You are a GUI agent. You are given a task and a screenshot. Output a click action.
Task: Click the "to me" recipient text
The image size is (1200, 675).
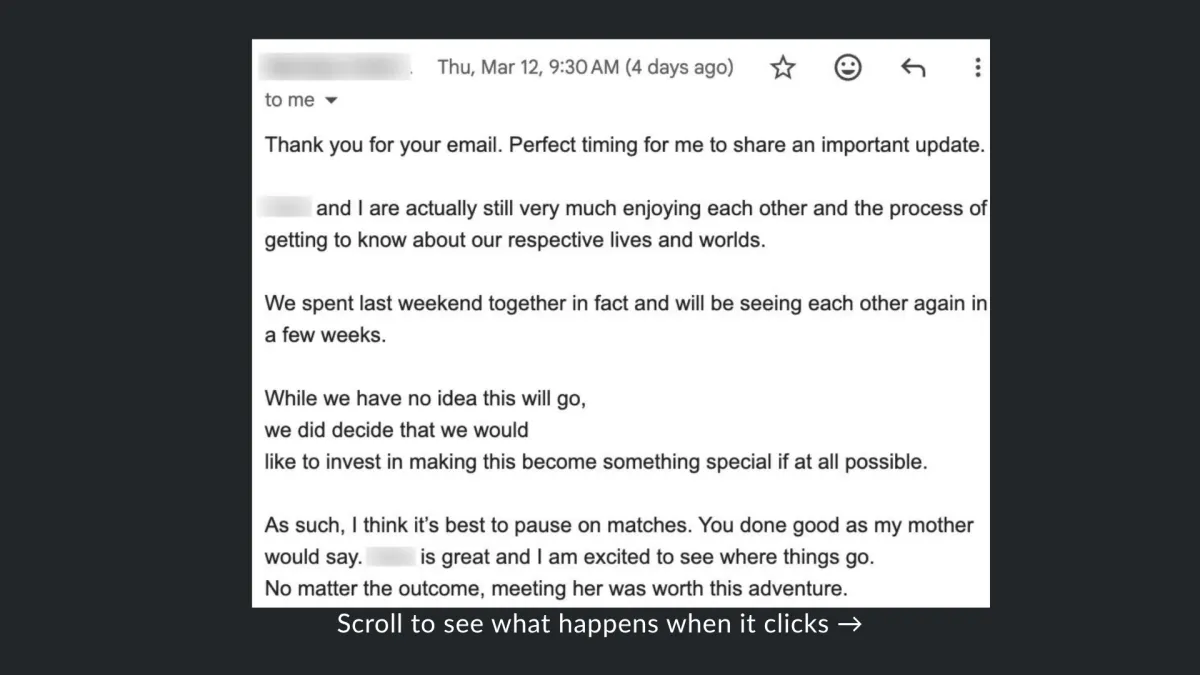coord(289,100)
